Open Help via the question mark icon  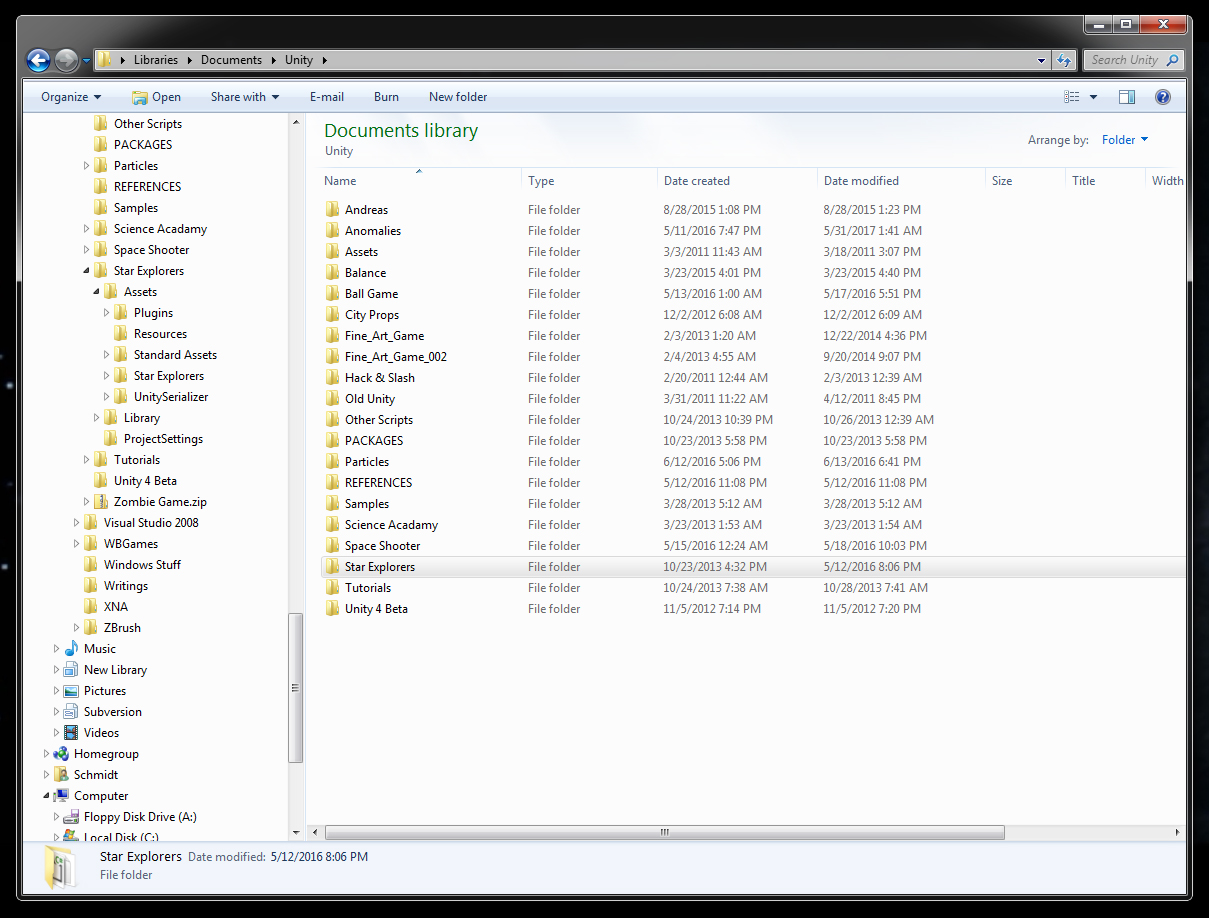(x=1162, y=97)
